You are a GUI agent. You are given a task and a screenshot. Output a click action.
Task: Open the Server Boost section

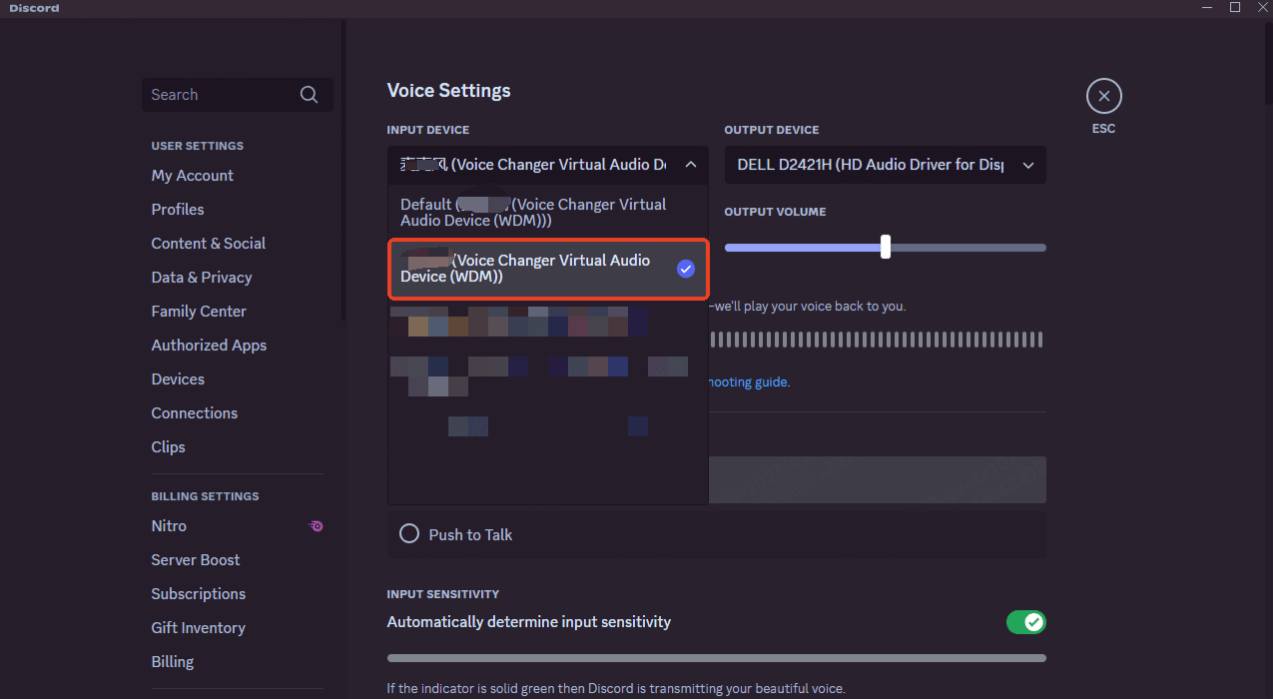click(195, 560)
